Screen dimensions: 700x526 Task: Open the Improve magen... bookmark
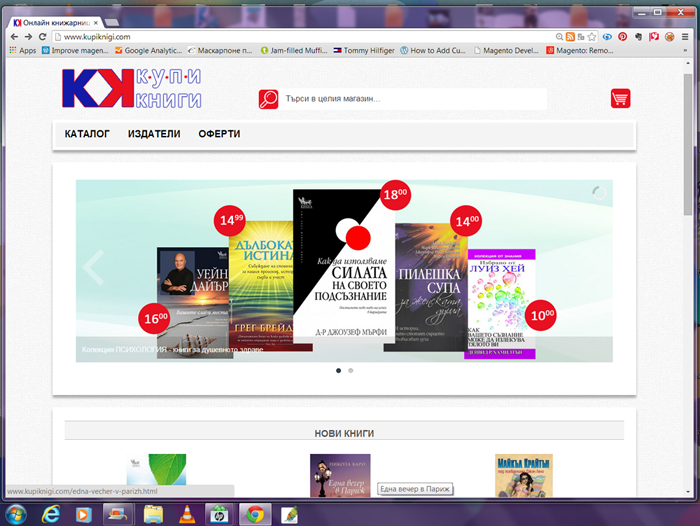[75, 50]
